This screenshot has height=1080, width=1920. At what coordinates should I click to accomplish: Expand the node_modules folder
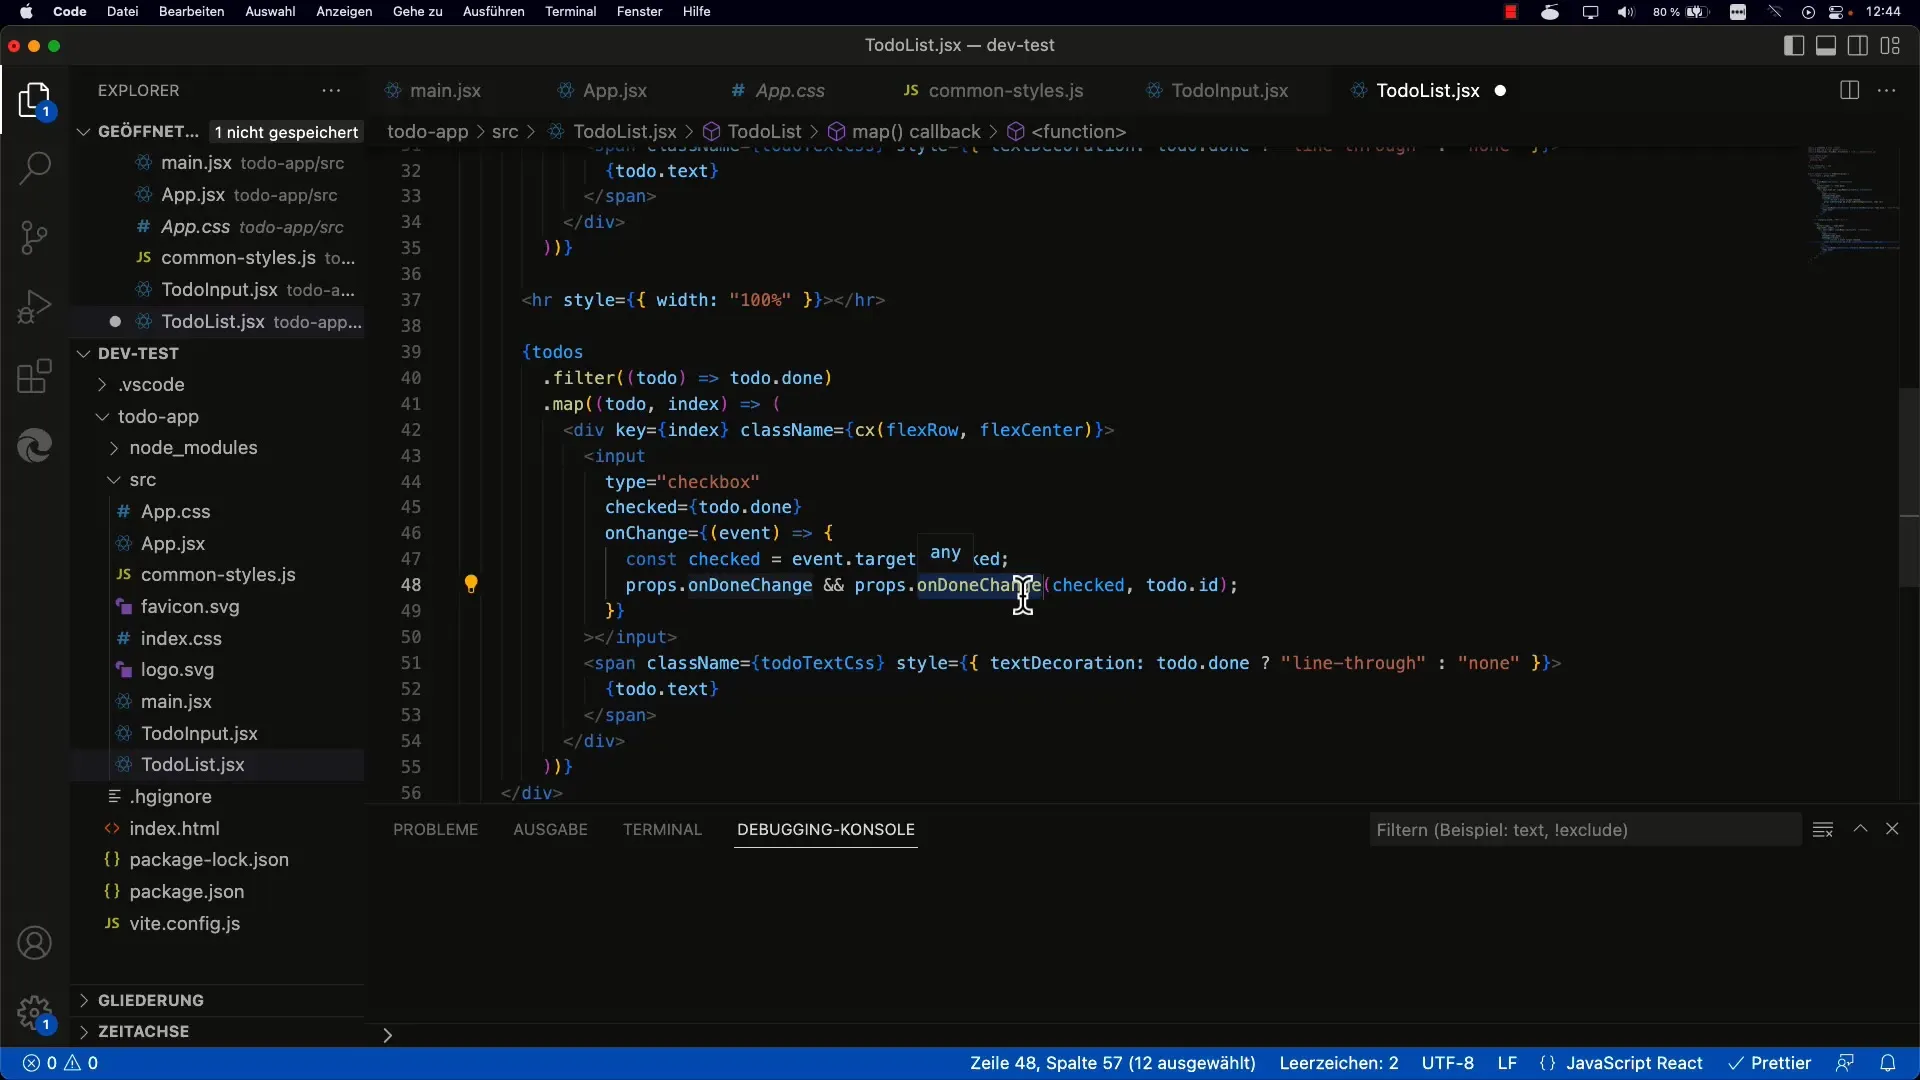click(x=113, y=448)
